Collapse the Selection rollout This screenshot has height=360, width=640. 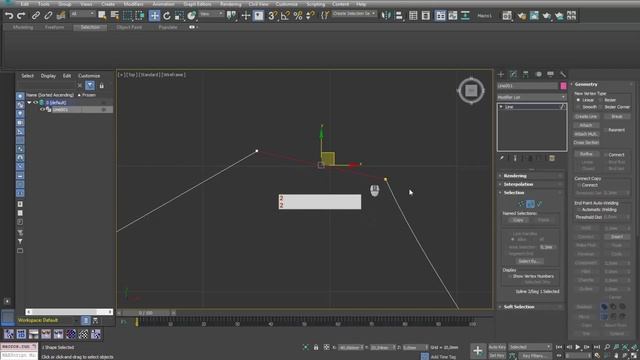click(531, 192)
